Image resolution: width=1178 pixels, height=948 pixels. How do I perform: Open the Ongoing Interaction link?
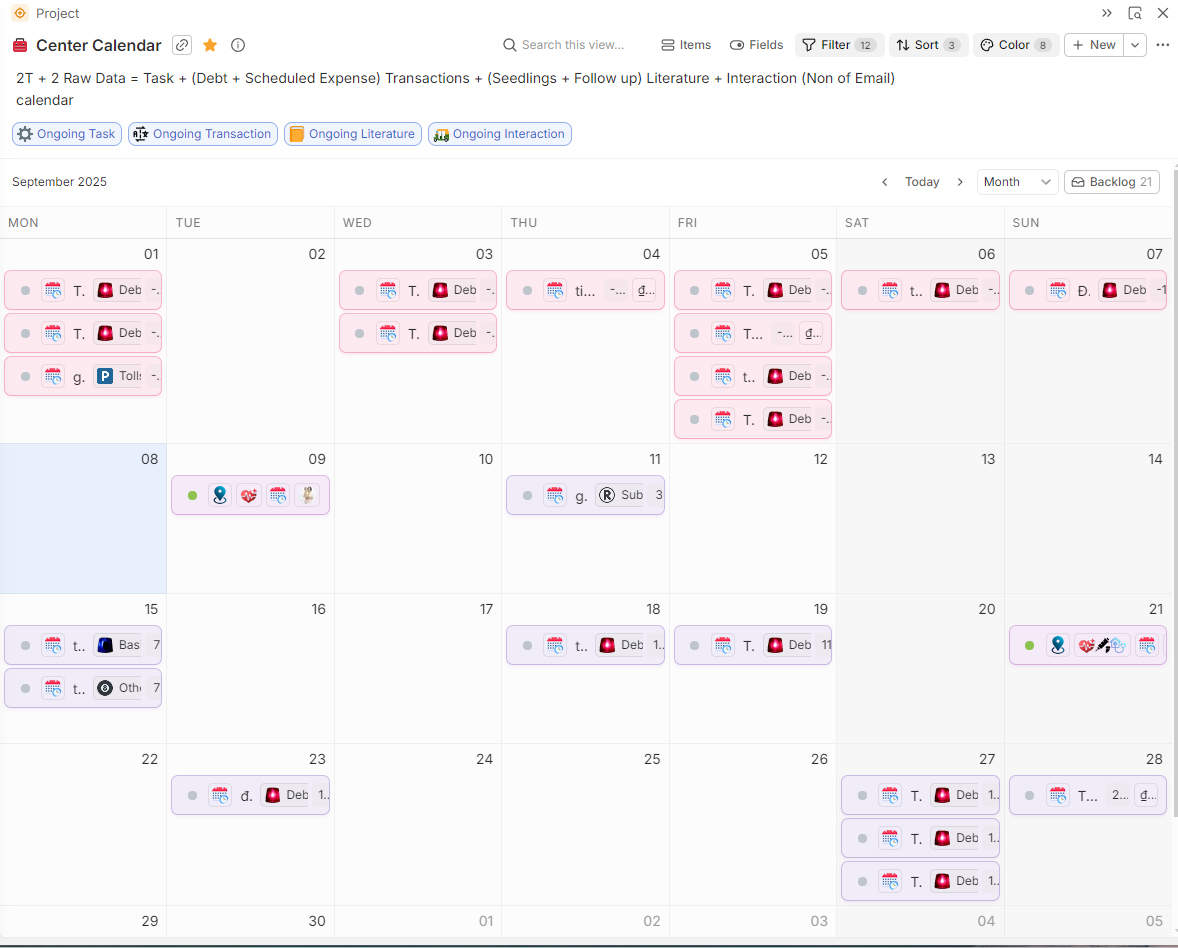coord(500,134)
